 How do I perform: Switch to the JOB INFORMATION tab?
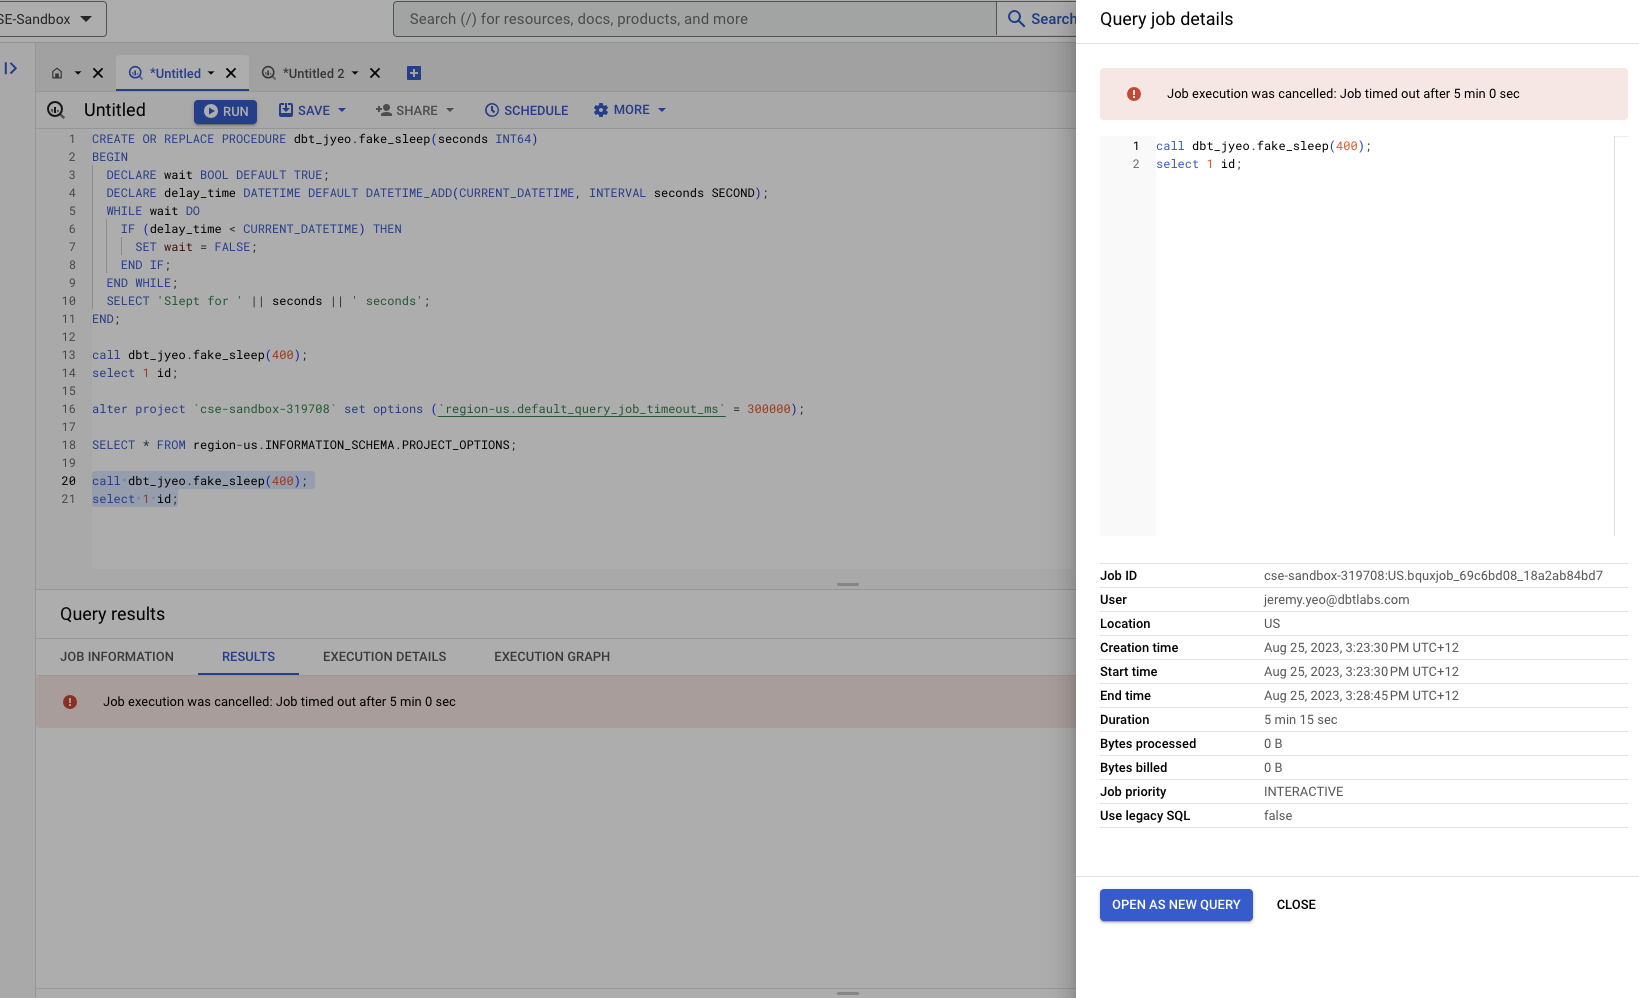[x=117, y=657]
